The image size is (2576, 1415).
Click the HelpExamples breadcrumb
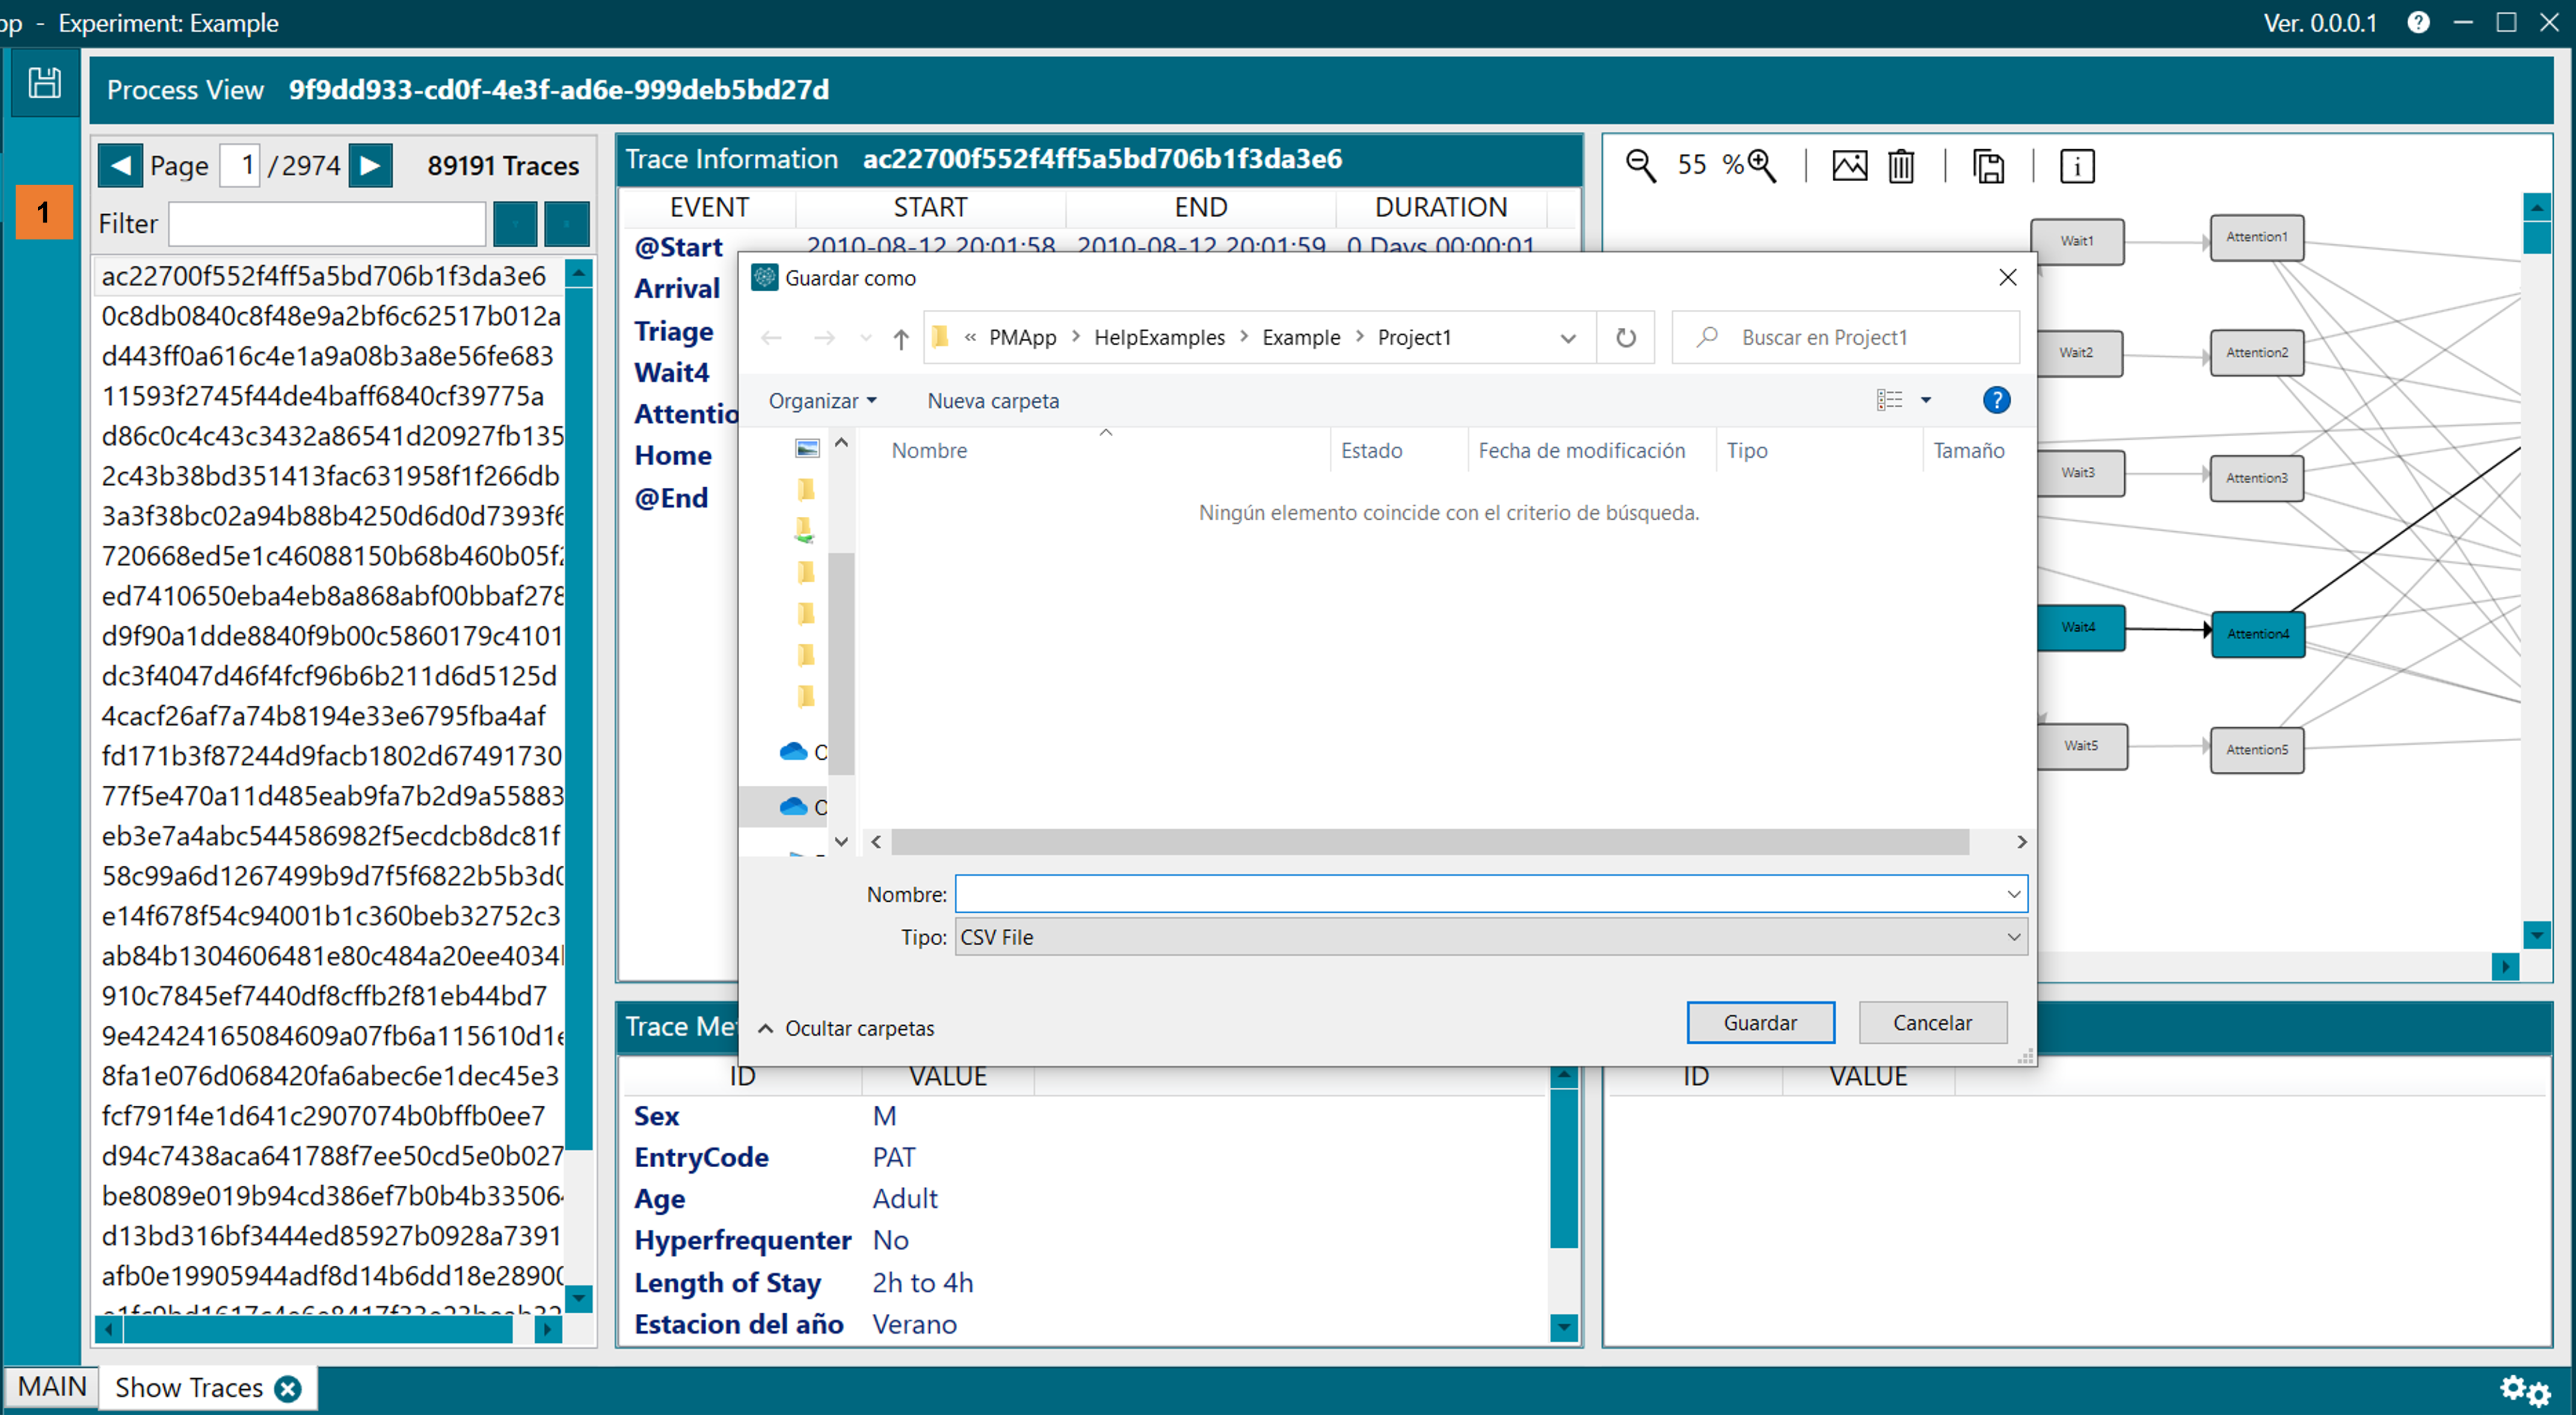point(1159,338)
